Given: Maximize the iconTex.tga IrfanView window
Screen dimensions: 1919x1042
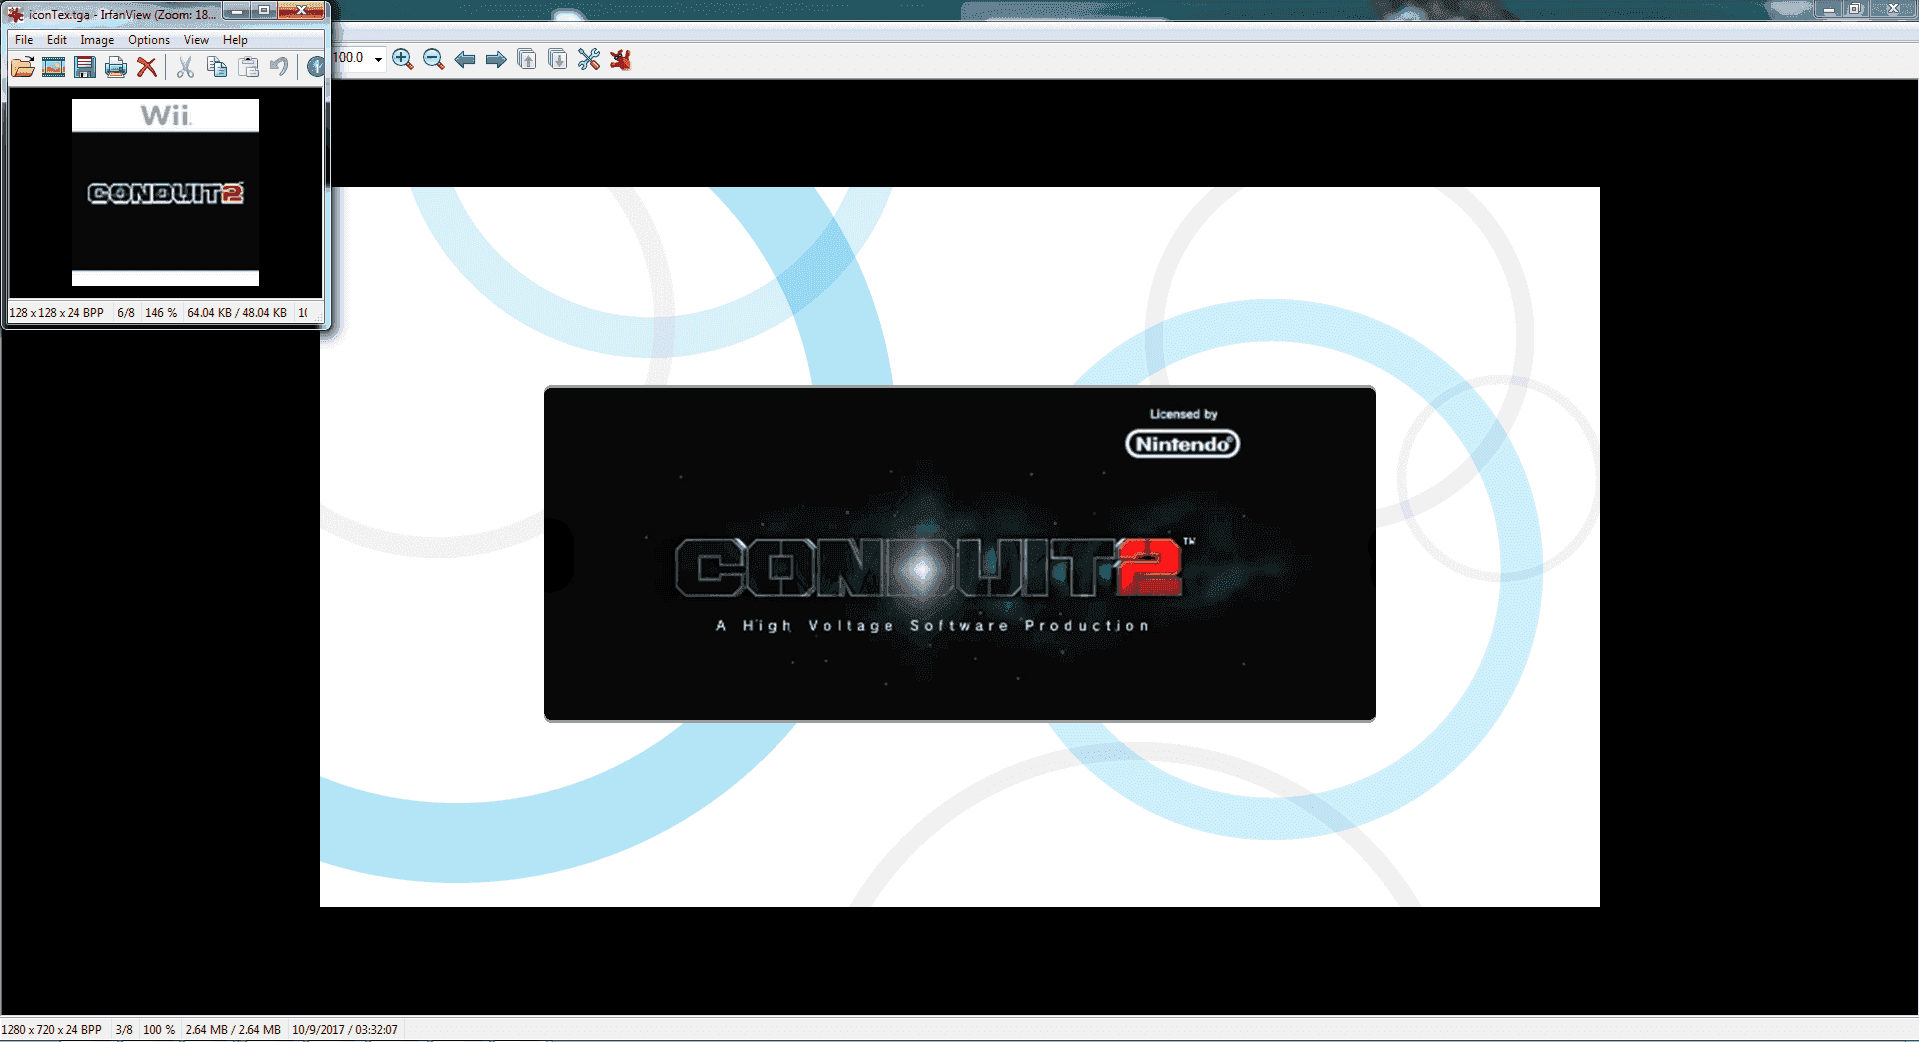Looking at the screenshot, I should [x=264, y=11].
